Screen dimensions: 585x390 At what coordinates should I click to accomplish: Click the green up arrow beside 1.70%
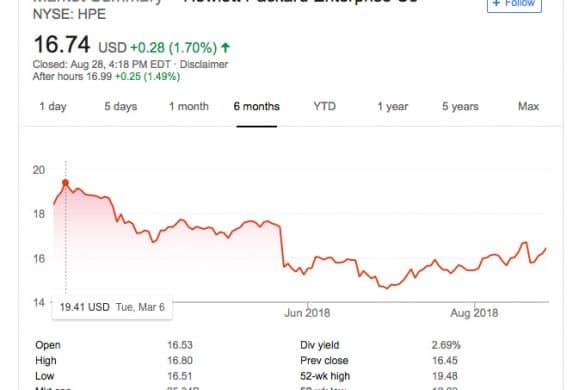[225, 47]
